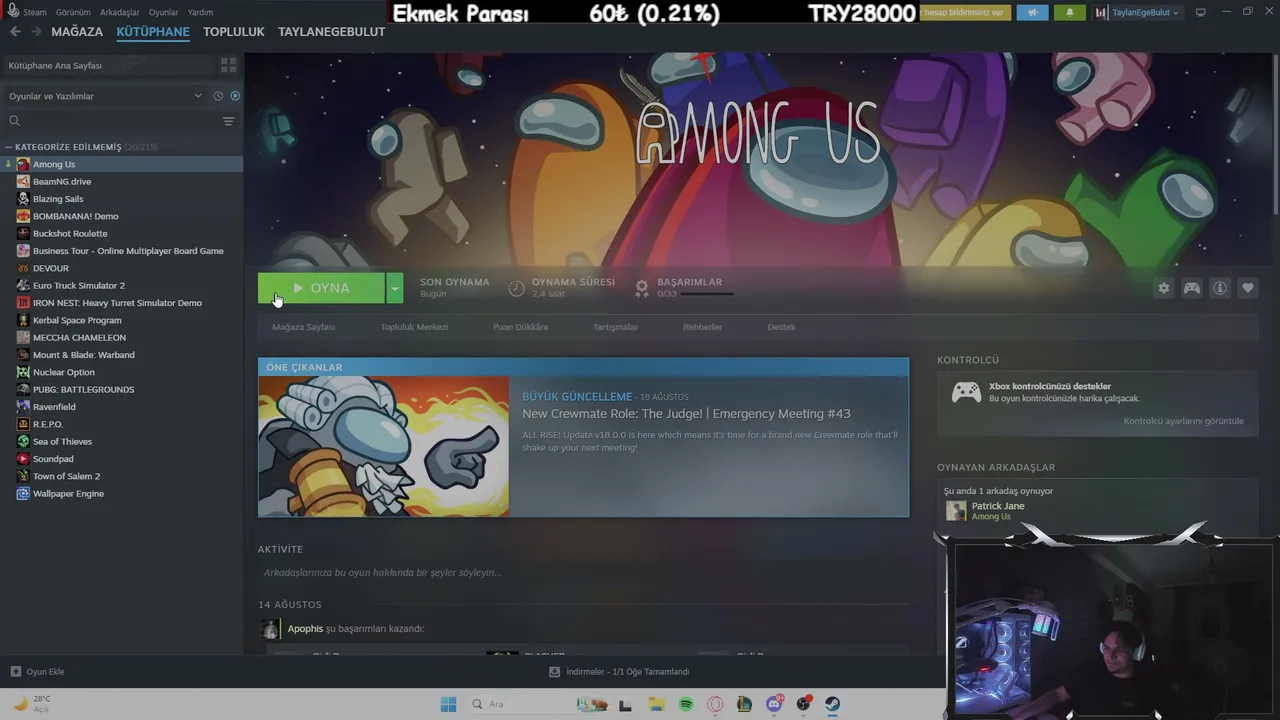1280x720 pixels.
Task: Launch Among Us with OYNA button
Action: tap(321, 288)
